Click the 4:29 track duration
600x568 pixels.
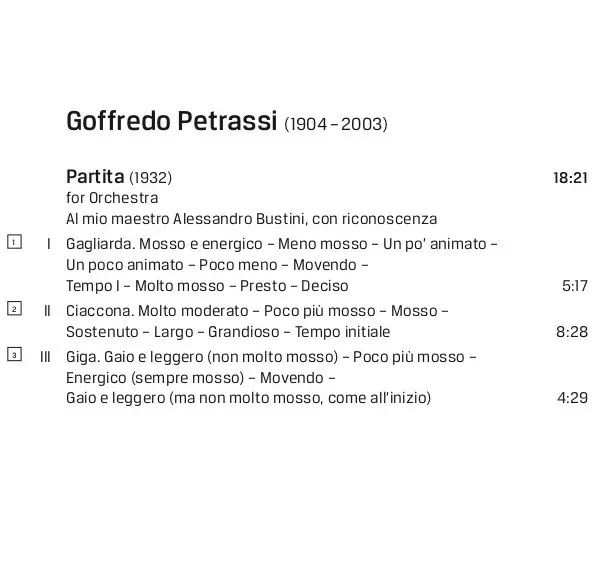[572, 398]
